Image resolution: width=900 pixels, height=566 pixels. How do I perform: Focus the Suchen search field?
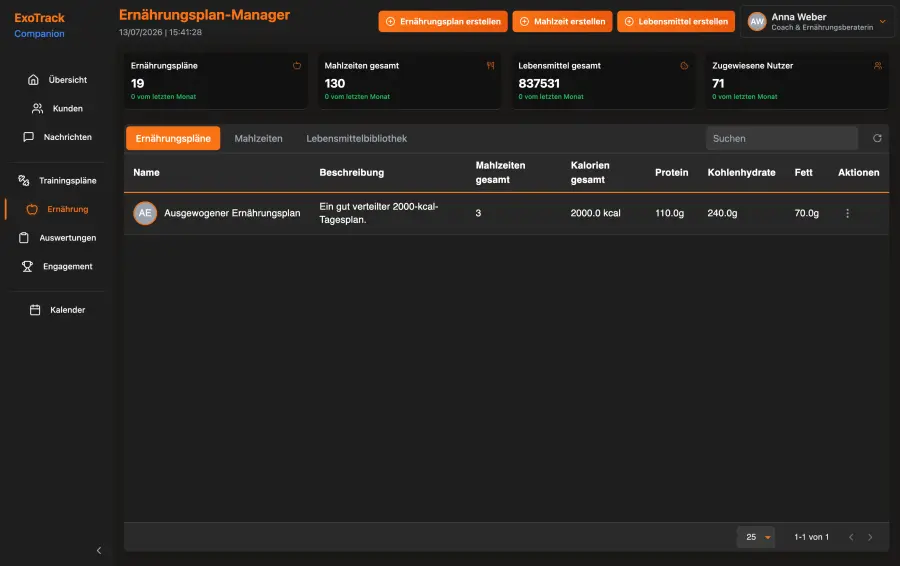coord(782,138)
